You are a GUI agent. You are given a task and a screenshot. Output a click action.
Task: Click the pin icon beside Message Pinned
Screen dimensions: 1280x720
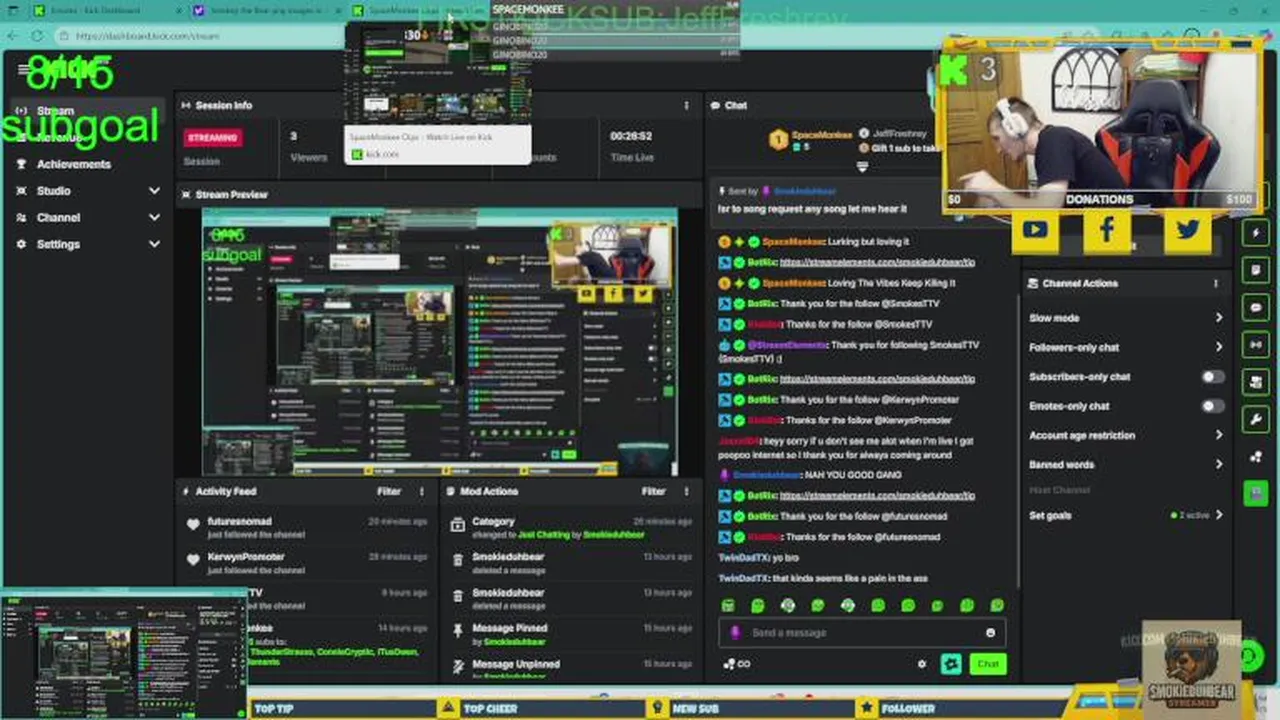tap(457, 631)
